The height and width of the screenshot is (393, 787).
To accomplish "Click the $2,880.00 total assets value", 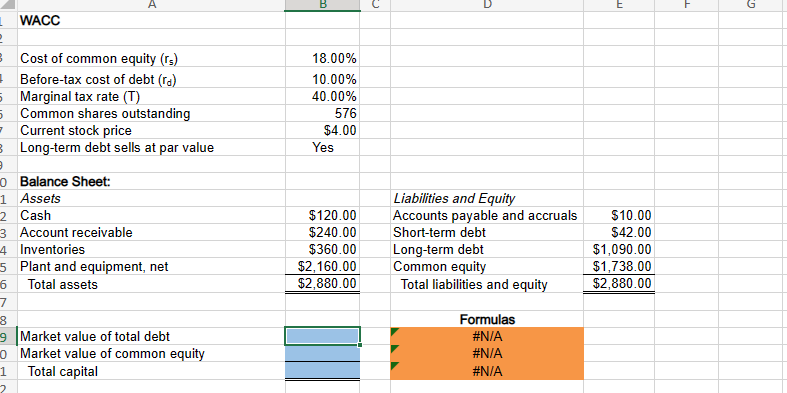I will point(323,284).
